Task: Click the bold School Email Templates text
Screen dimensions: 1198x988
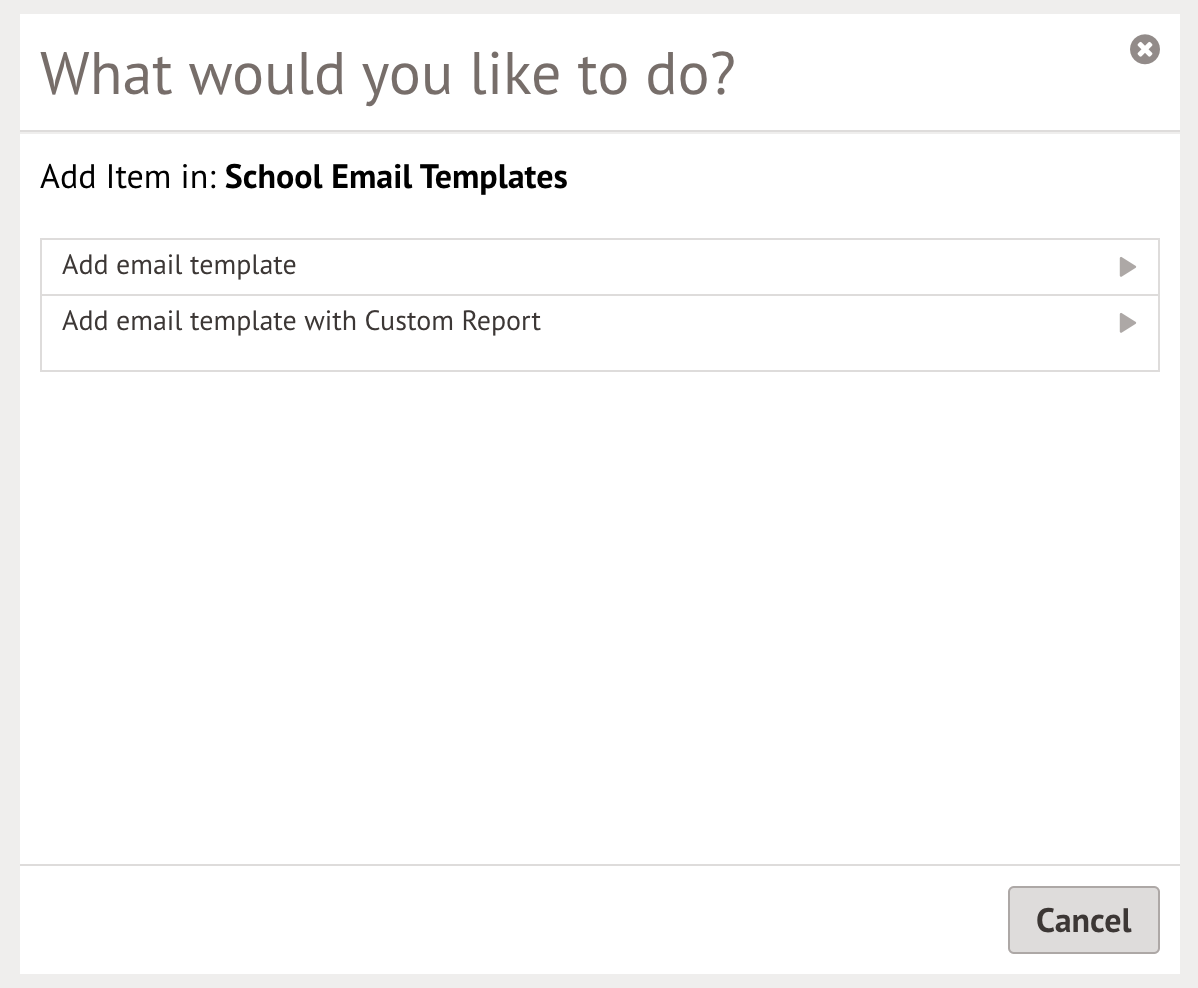Action: click(x=396, y=178)
